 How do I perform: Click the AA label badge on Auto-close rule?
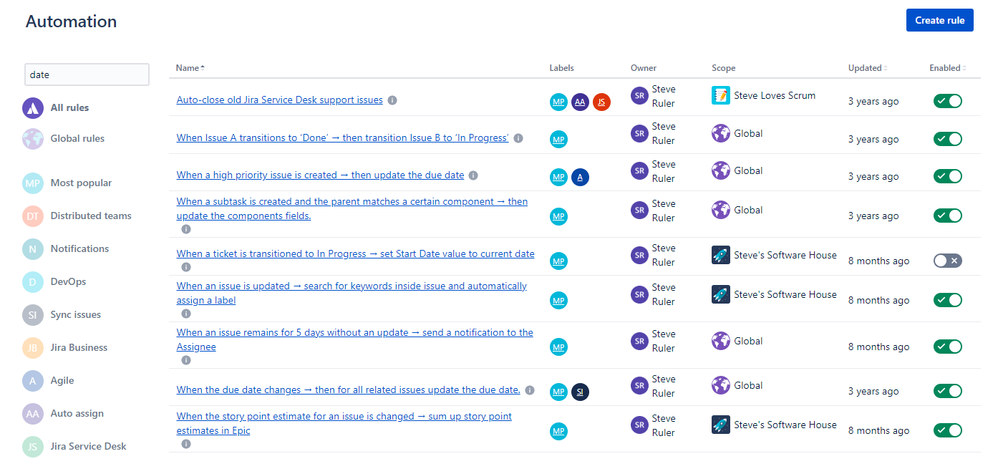coord(580,102)
